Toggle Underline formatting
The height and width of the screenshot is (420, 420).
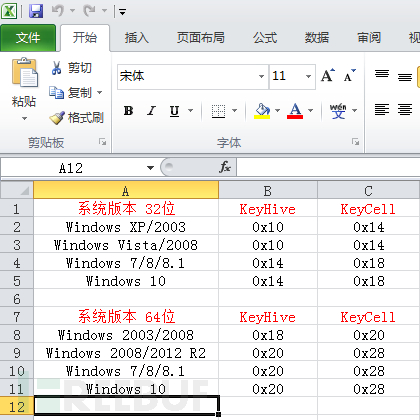[174, 111]
